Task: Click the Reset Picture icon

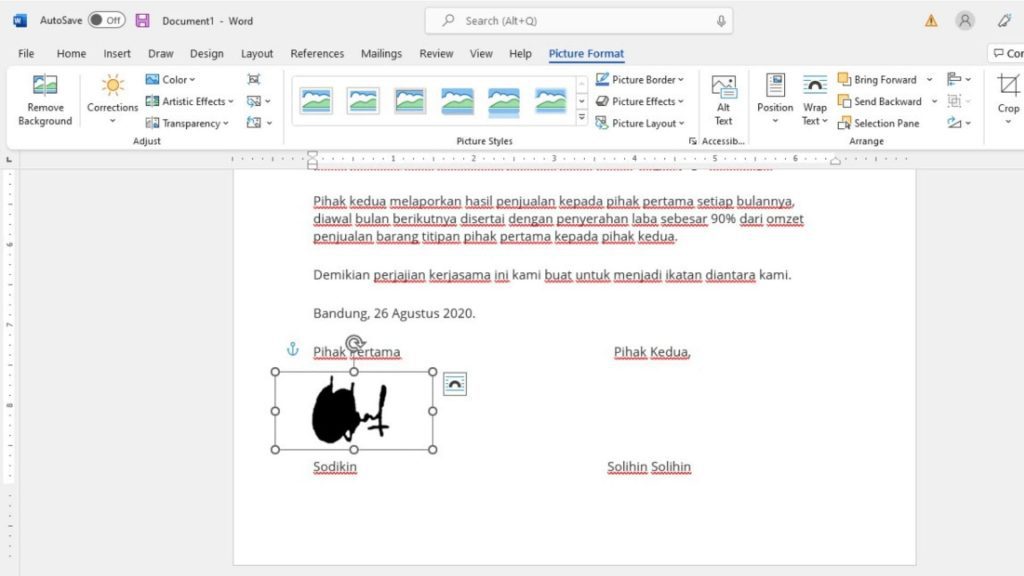Action: (x=258, y=123)
